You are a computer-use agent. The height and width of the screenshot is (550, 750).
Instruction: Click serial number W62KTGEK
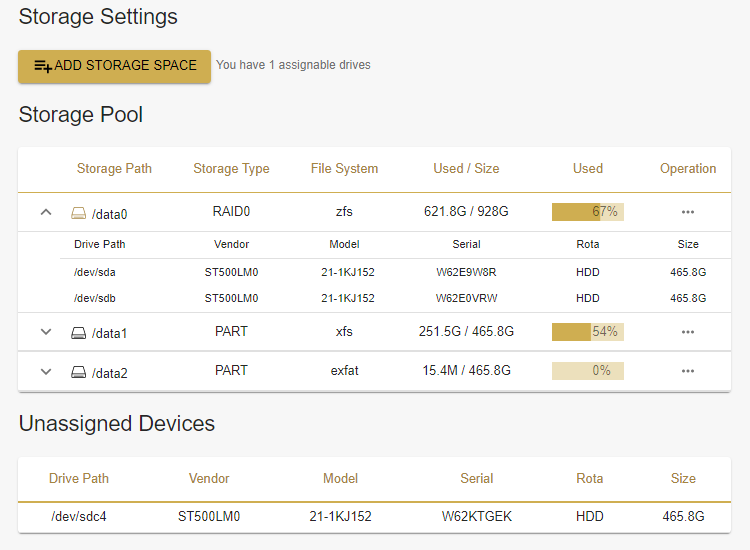click(476, 516)
